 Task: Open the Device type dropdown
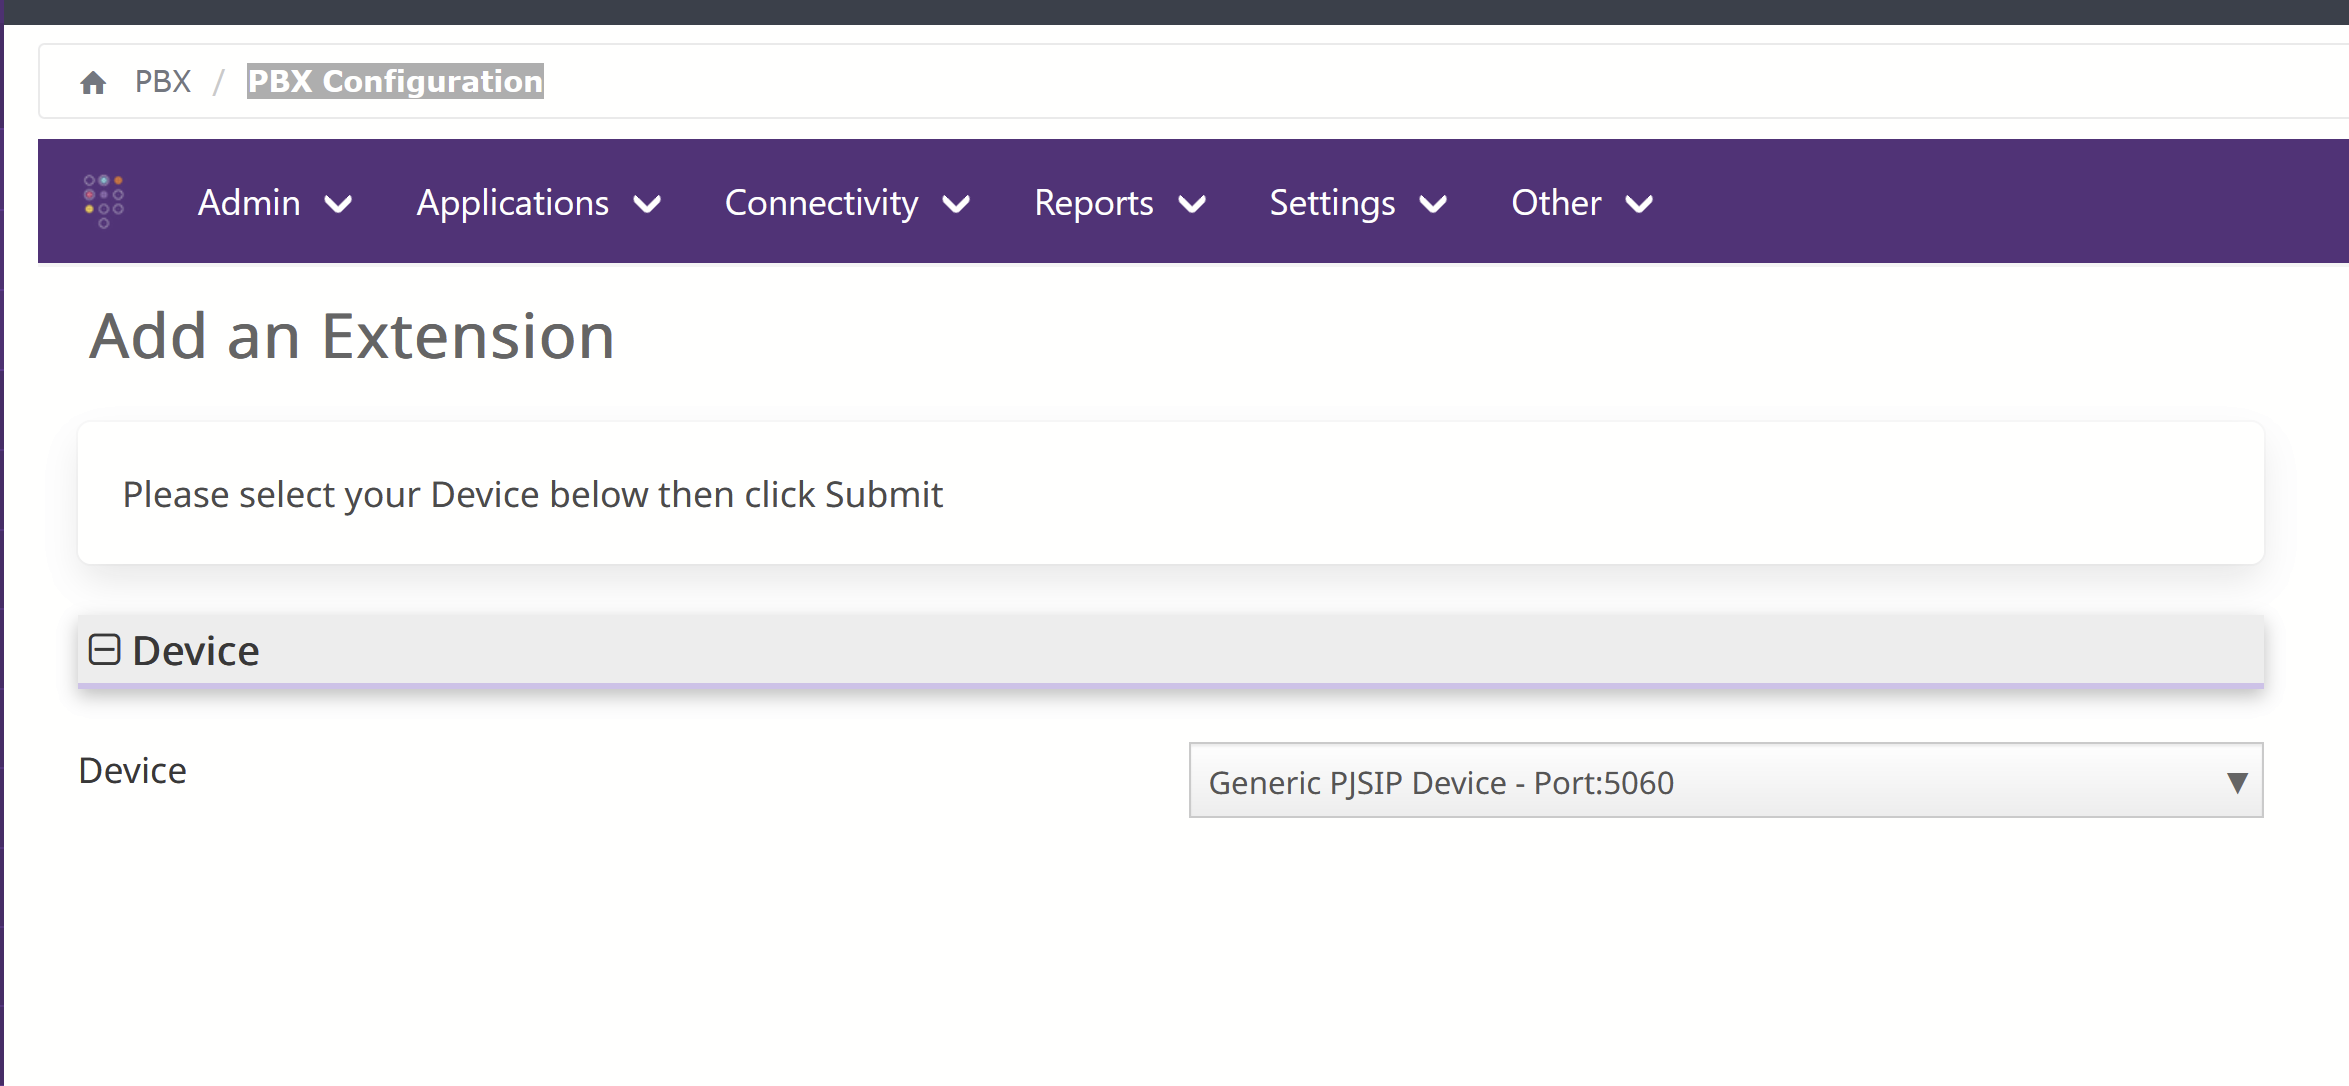(1726, 780)
